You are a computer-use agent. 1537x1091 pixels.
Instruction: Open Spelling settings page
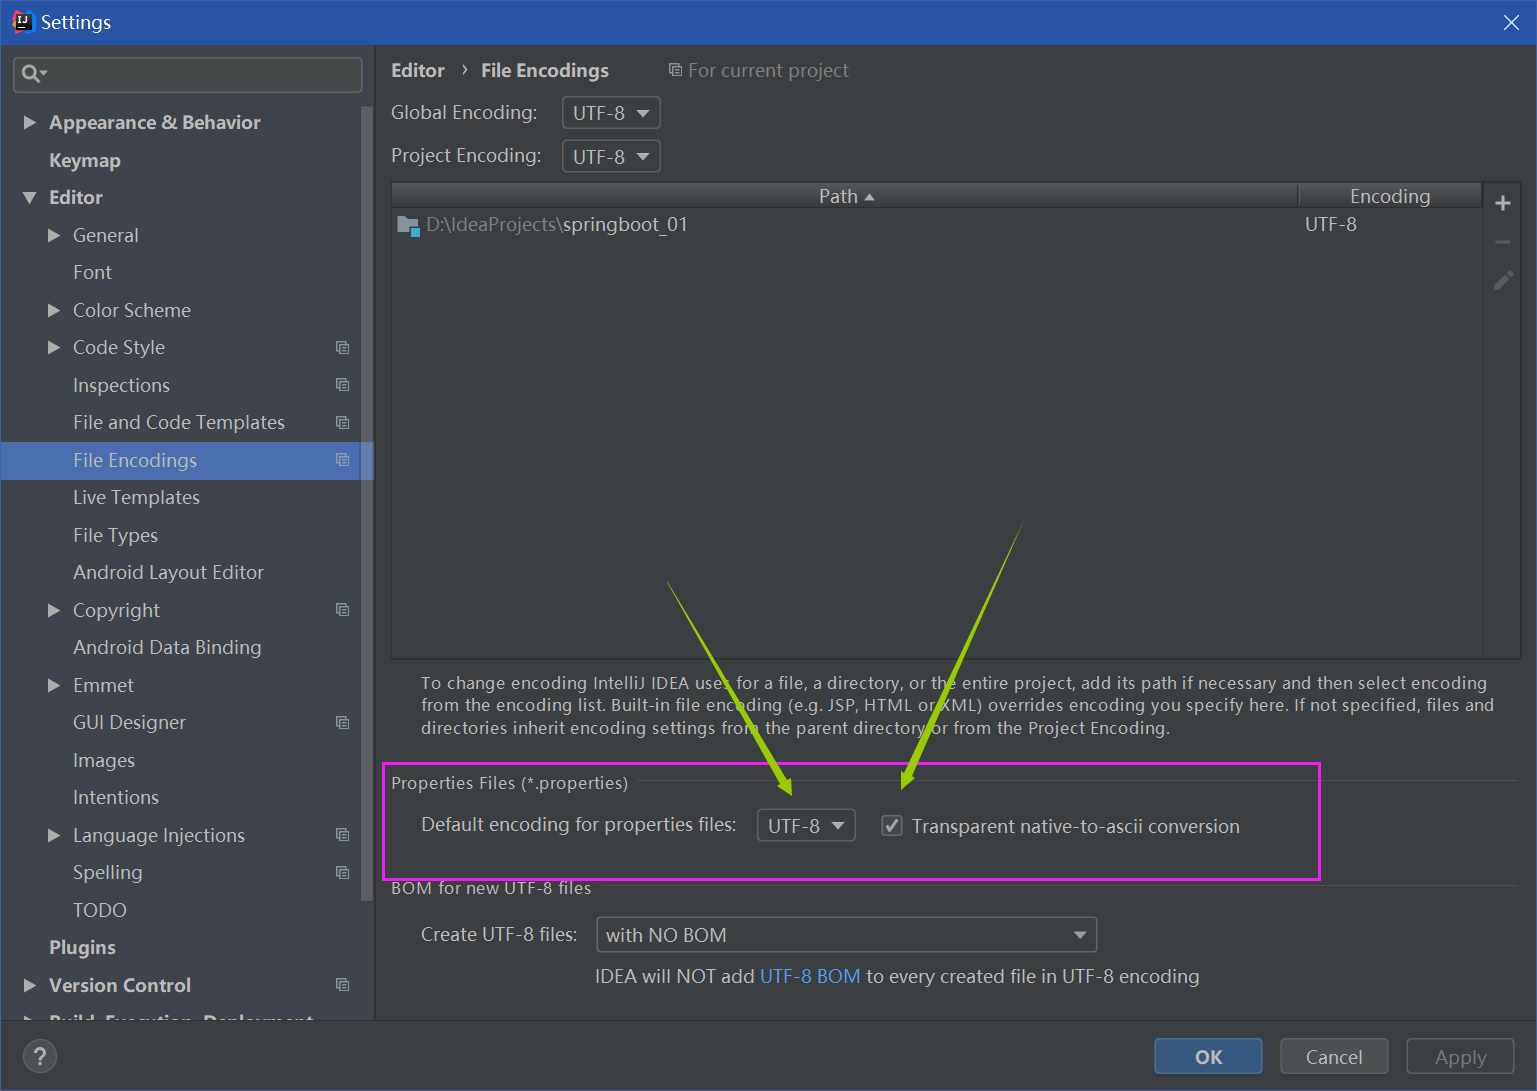coord(107,873)
